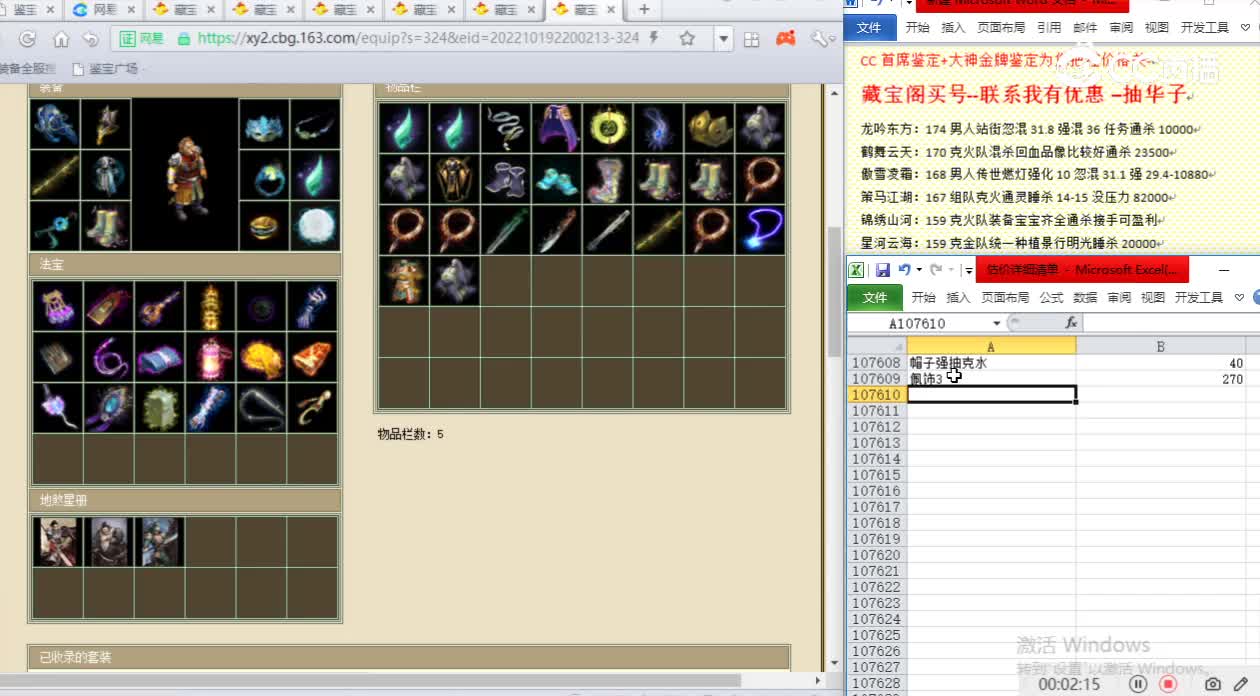
Task: Select the golden pagoda 法宝 item
Action: click(210, 306)
